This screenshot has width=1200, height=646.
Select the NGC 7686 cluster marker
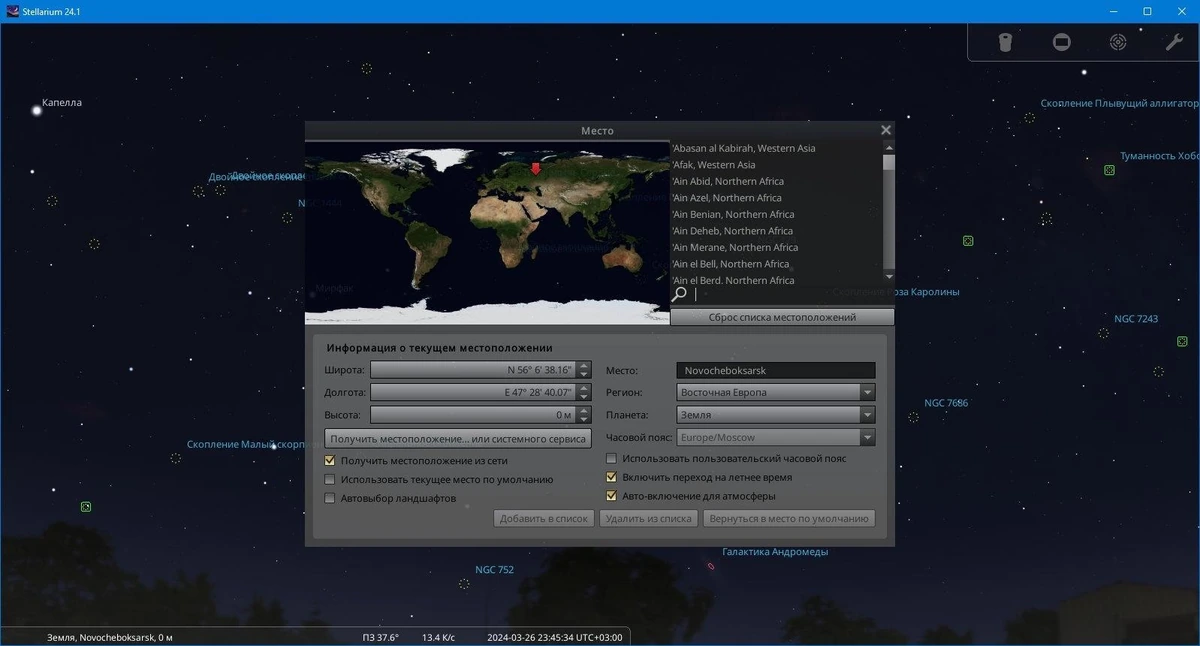coord(913,417)
